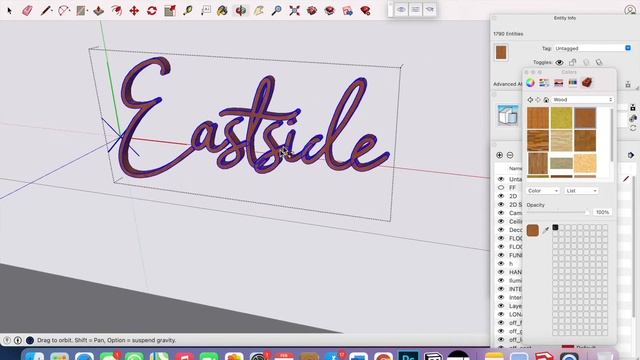This screenshot has height=360, width=640.
Task: Activate the Arc drawing tool
Action: [x=63, y=11]
